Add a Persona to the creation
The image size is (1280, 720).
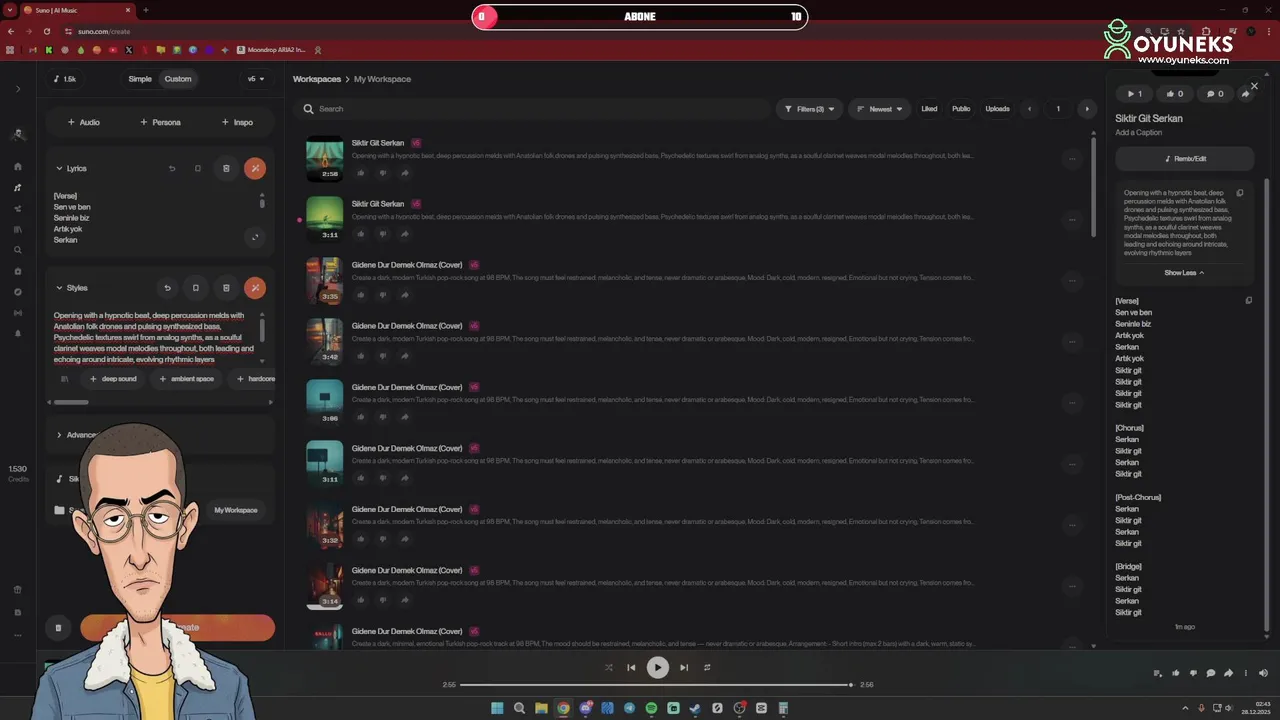point(160,122)
